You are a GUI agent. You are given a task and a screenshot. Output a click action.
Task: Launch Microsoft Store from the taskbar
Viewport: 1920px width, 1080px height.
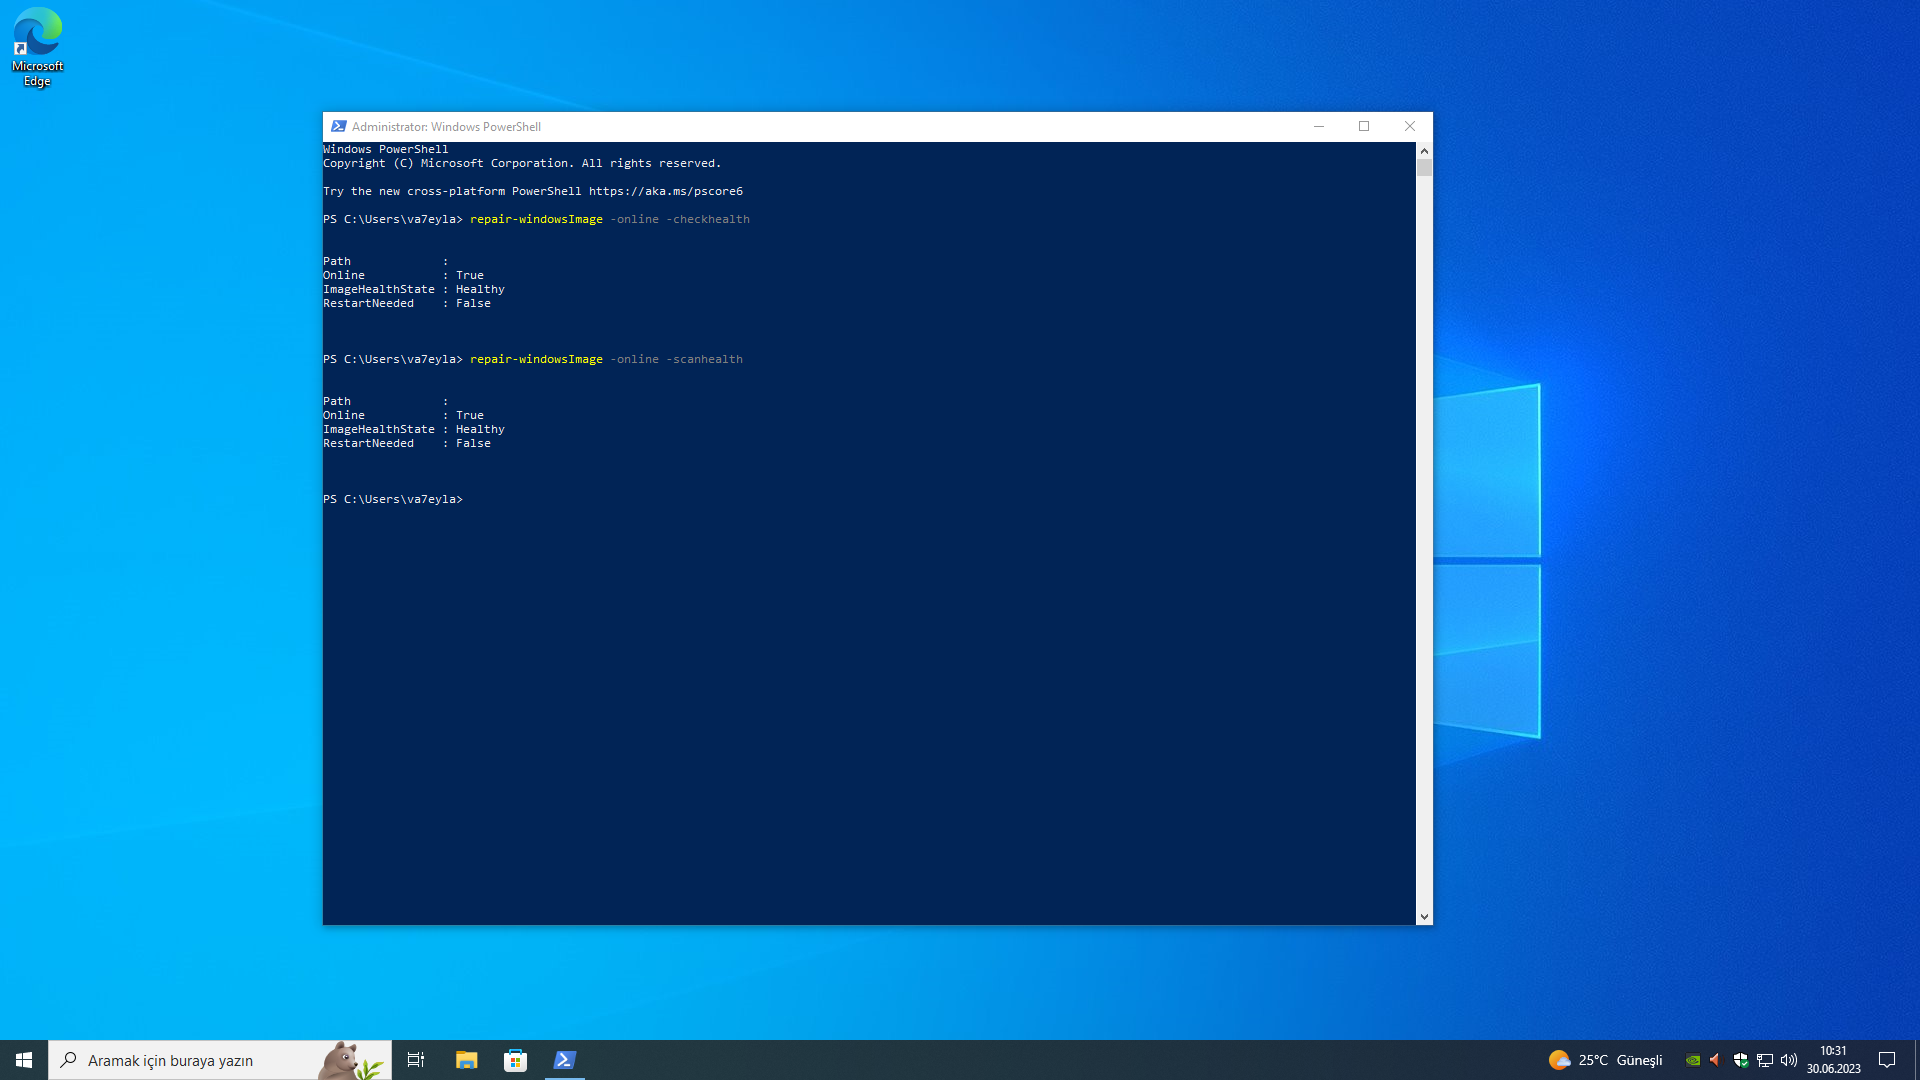(x=515, y=1060)
